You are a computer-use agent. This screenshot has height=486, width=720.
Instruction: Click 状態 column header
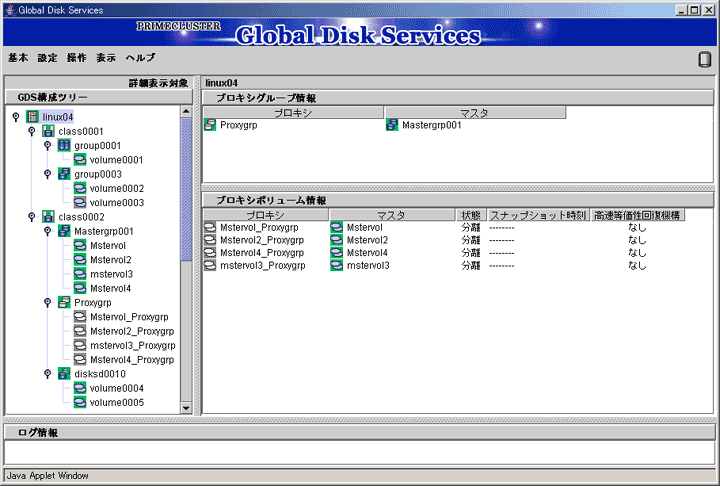(471, 215)
